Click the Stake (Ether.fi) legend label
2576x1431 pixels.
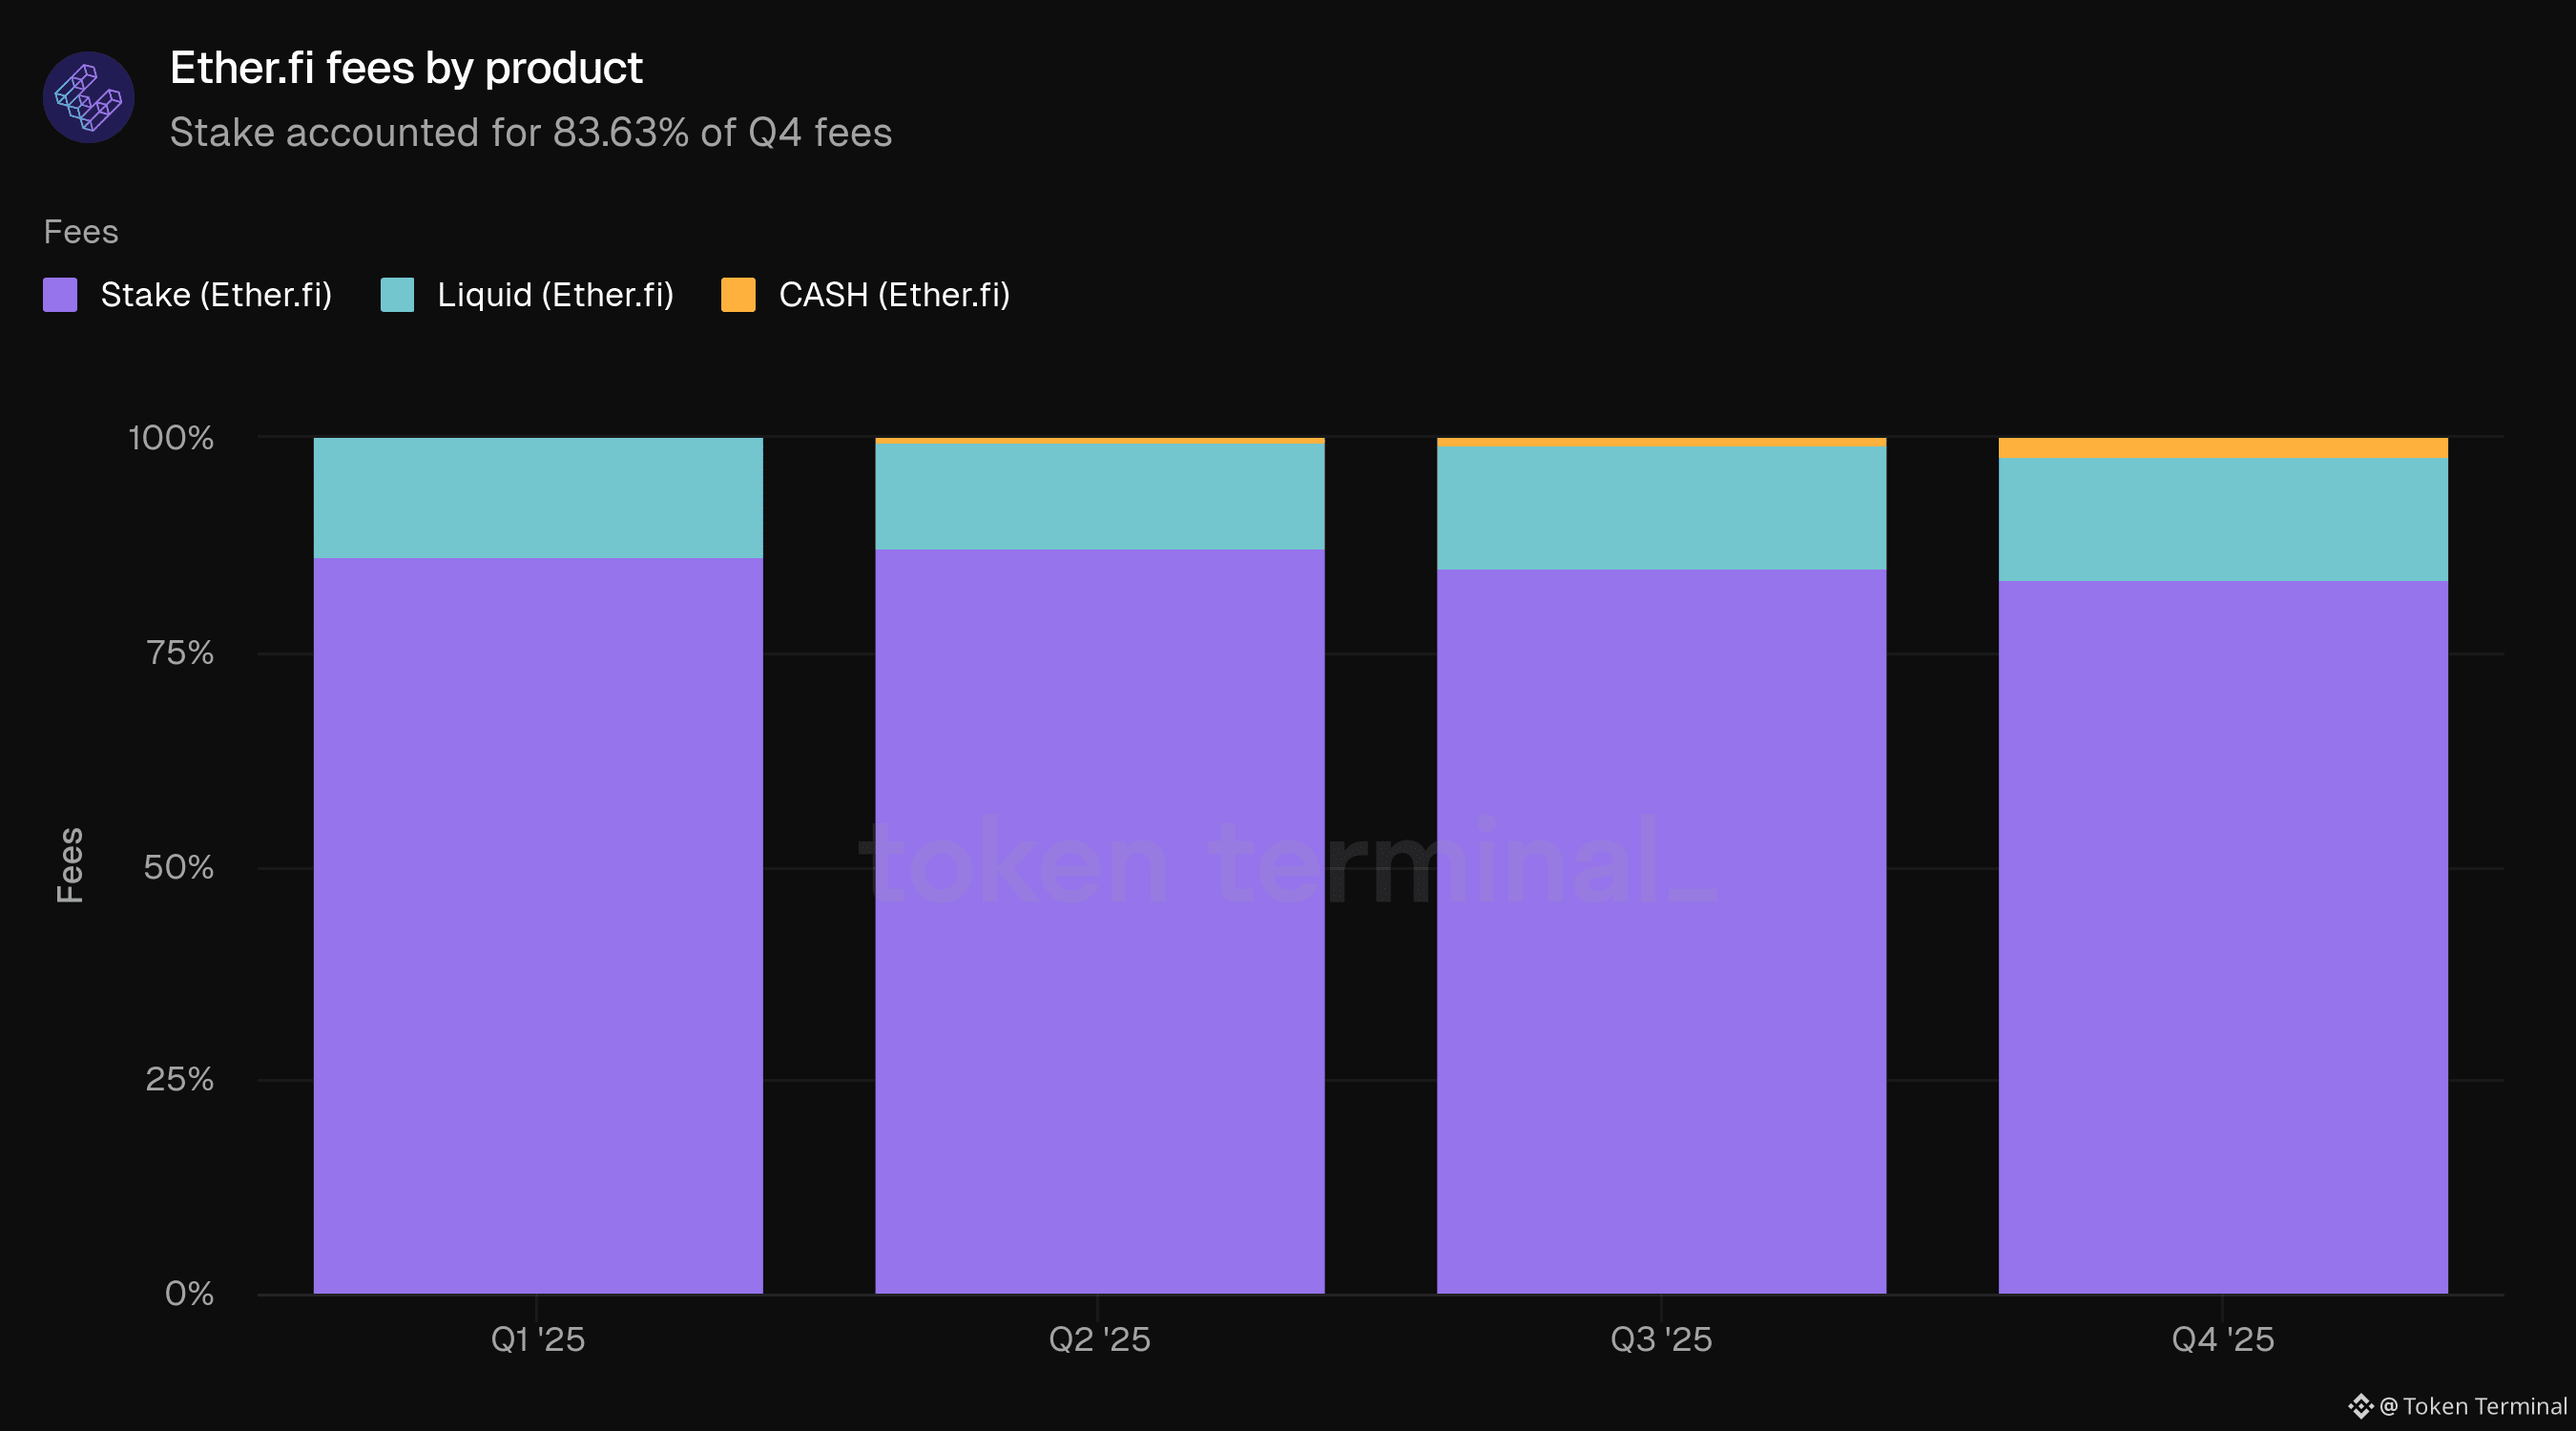click(216, 295)
